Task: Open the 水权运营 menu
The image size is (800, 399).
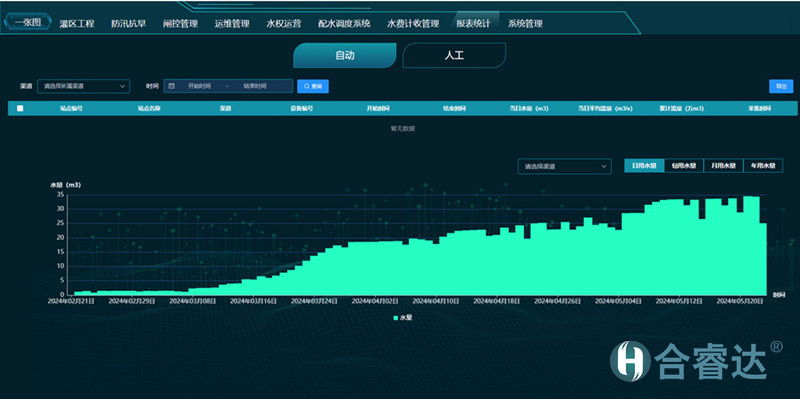Action: (x=284, y=23)
